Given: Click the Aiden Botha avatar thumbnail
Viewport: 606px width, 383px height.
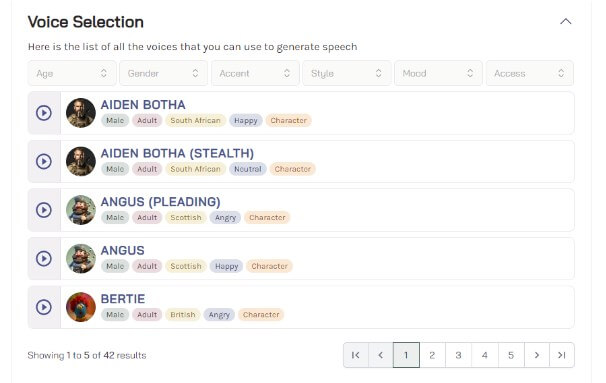Looking at the screenshot, I should [81, 113].
